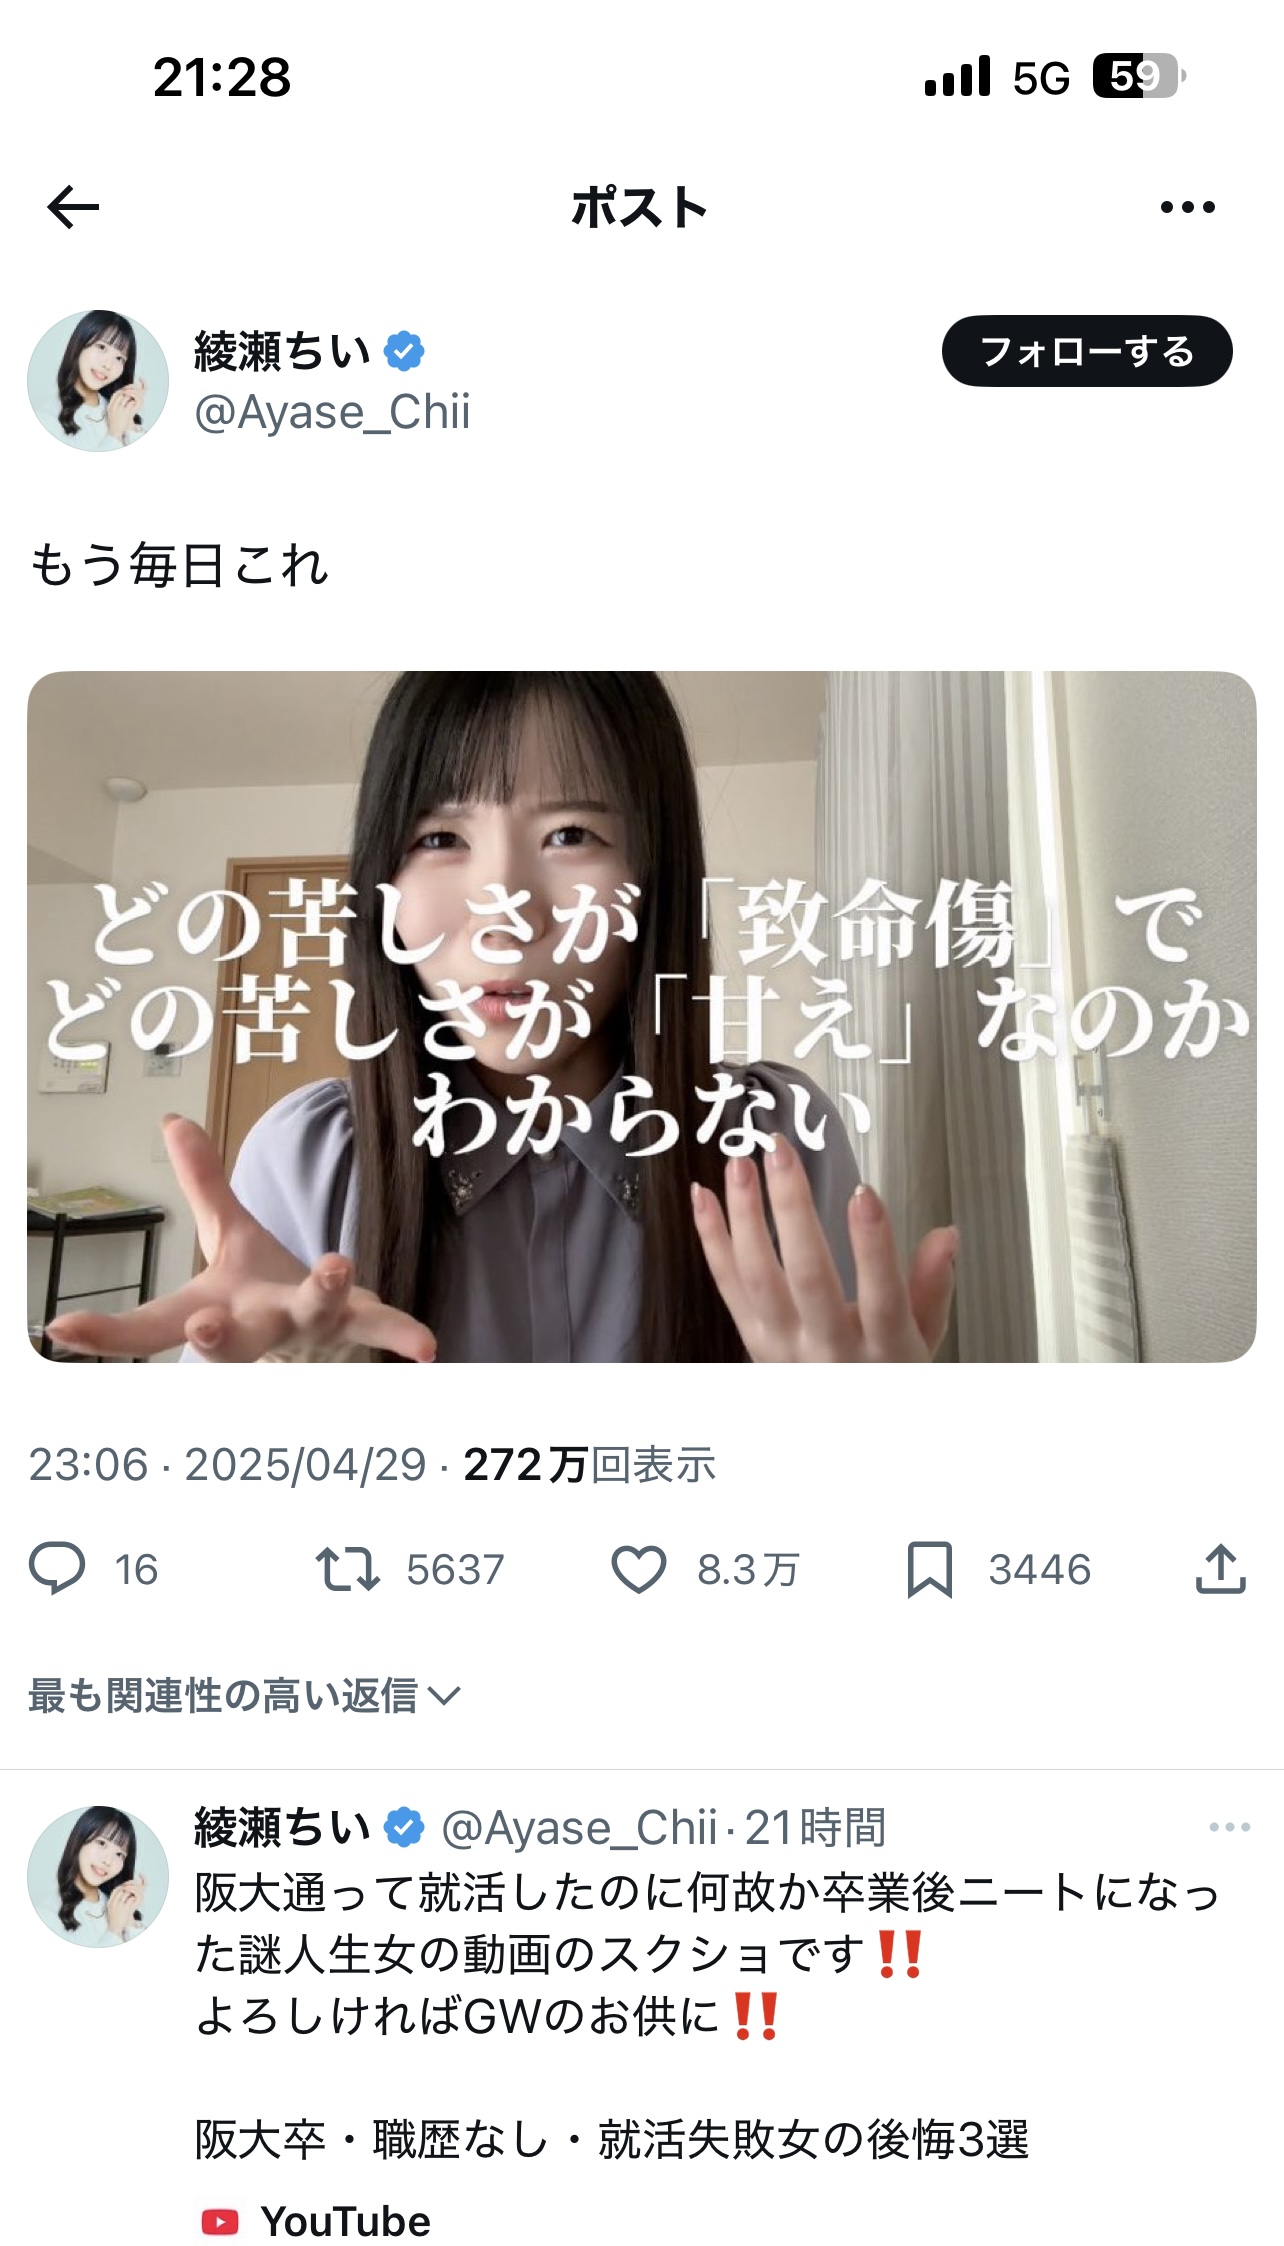Tap the @Ayase_Chii handle in post header
This screenshot has height=2246, width=1284.
click(332, 412)
